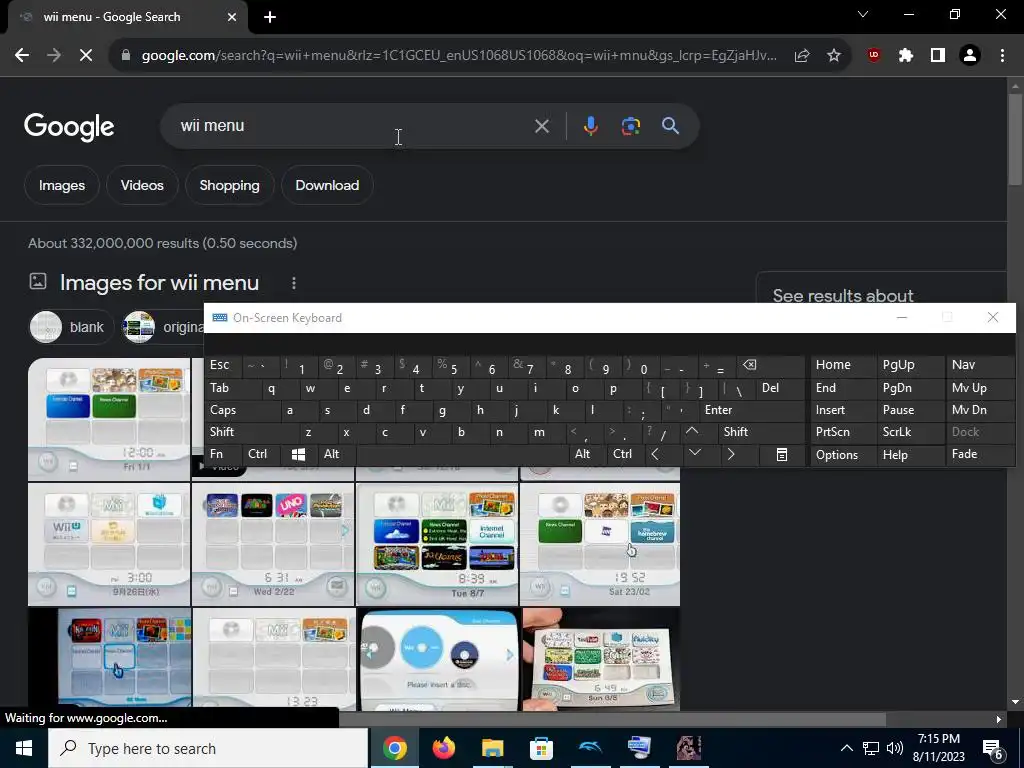This screenshot has width=1024, height=768.
Task: Click the Images for wii menu heading
Action: 159,283
